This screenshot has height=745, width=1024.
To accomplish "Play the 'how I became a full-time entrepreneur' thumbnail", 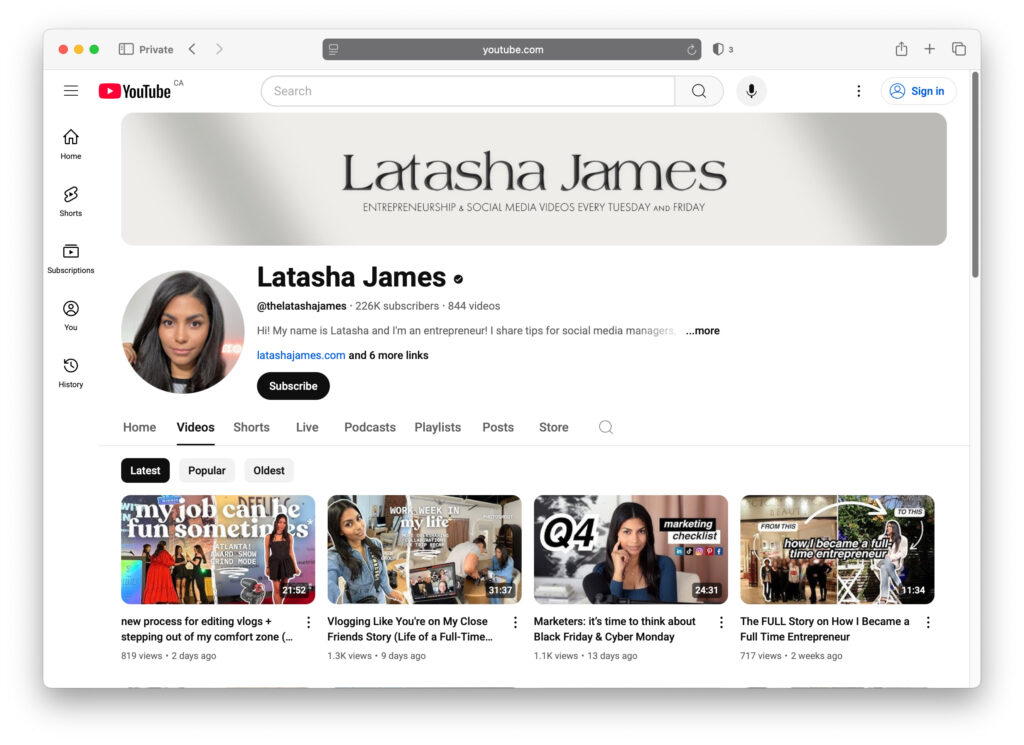I will click(x=837, y=549).
